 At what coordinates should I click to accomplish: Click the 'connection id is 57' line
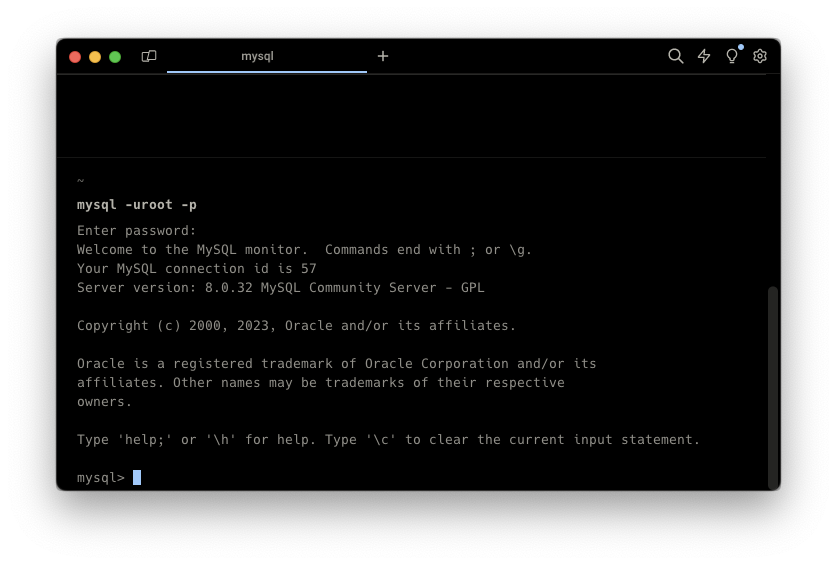[x=197, y=269]
